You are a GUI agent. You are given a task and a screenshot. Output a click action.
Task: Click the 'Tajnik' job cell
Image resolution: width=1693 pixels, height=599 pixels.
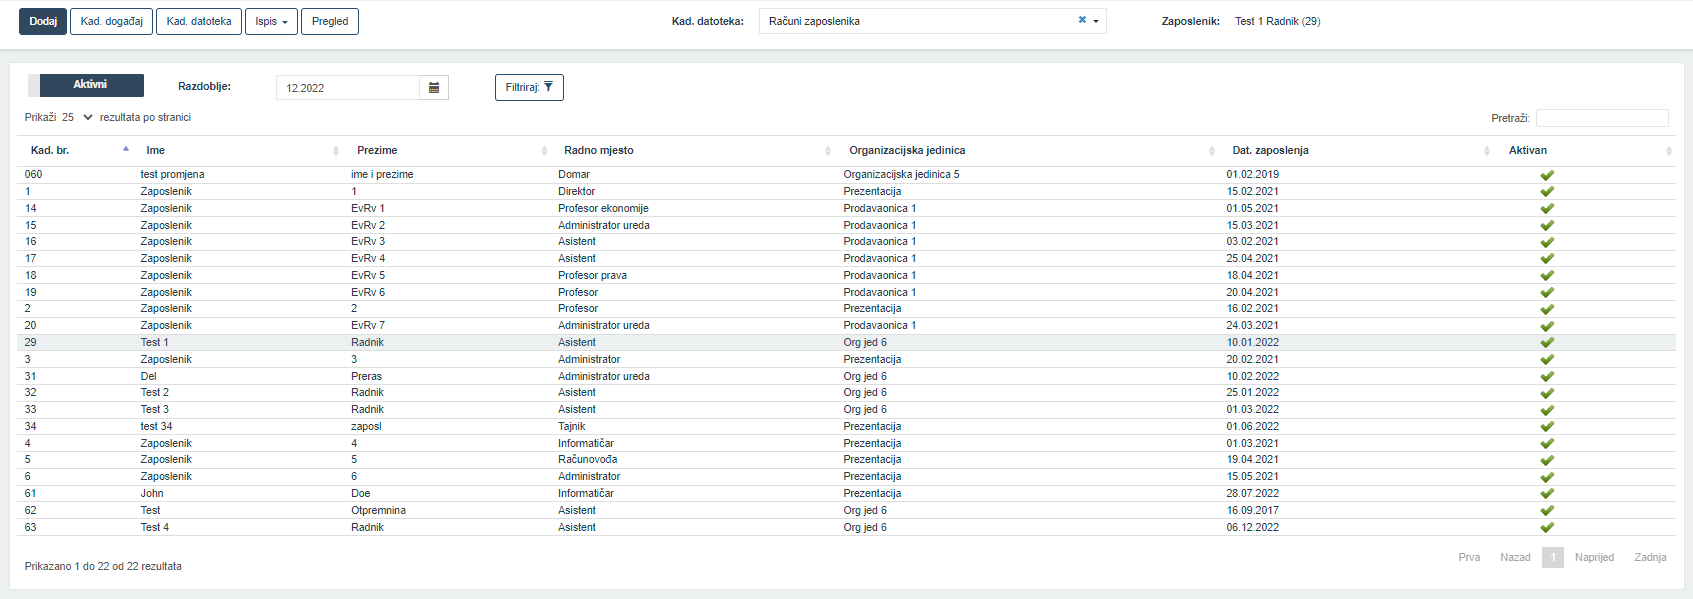coord(572,426)
